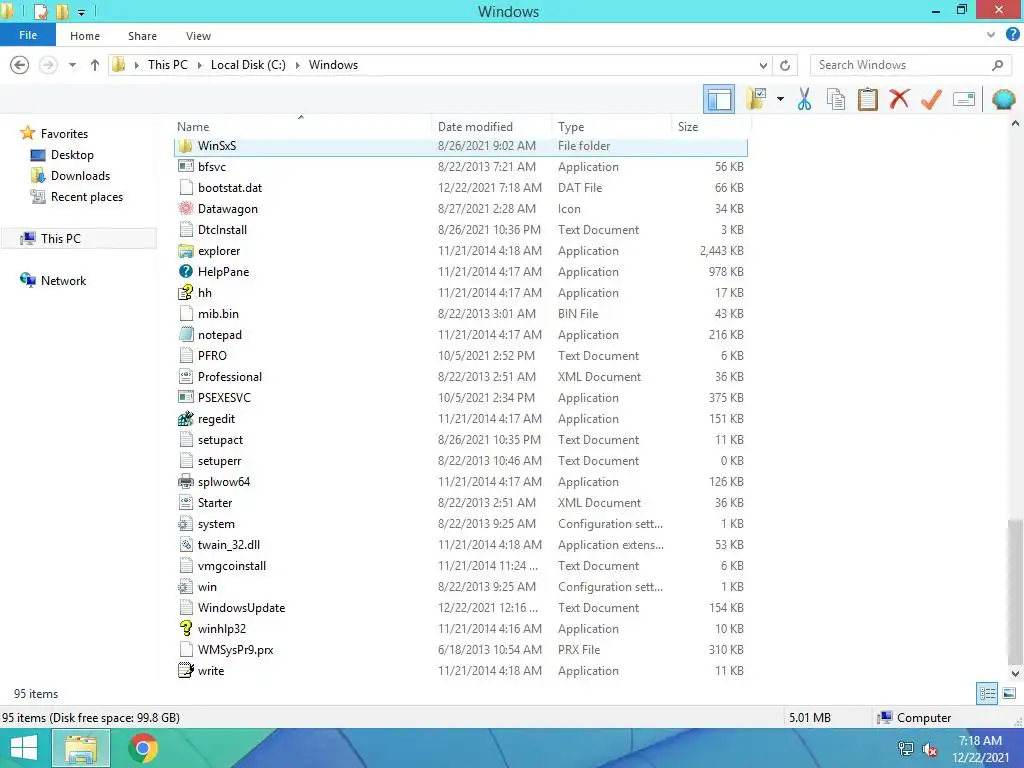Viewport: 1024px width, 768px height.
Task: Expand the ribbon with the chevron
Action: [991, 35]
